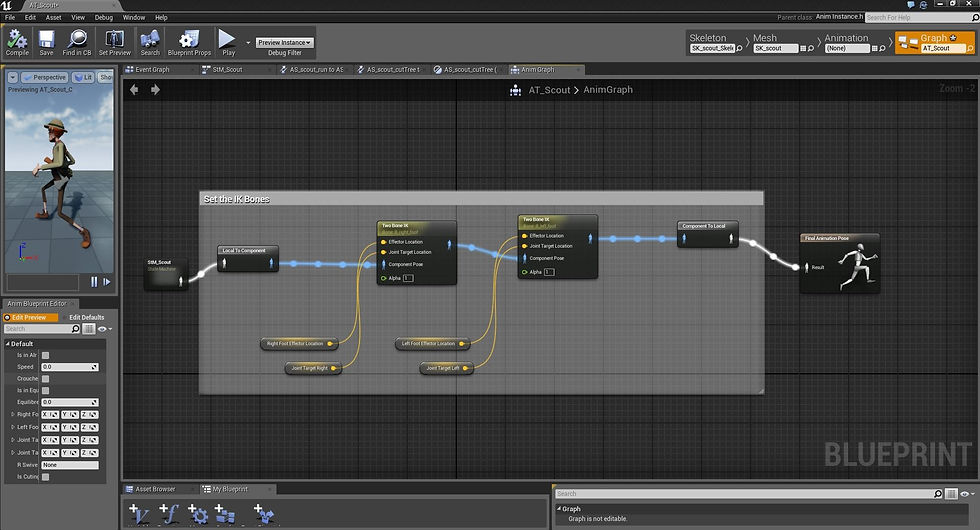Toggle the Is Cuting checkbox
The image size is (980, 530).
click(46, 477)
